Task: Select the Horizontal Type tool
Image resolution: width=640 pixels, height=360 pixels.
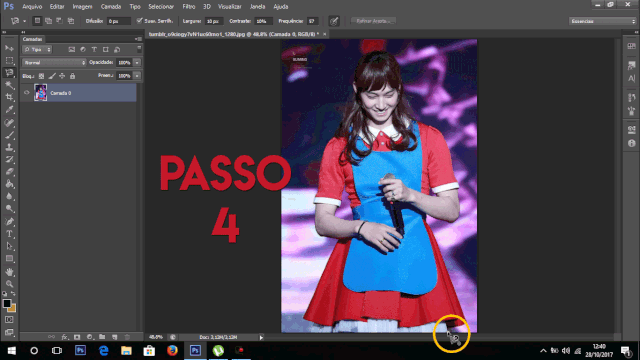Action: pyautogui.click(x=9, y=234)
